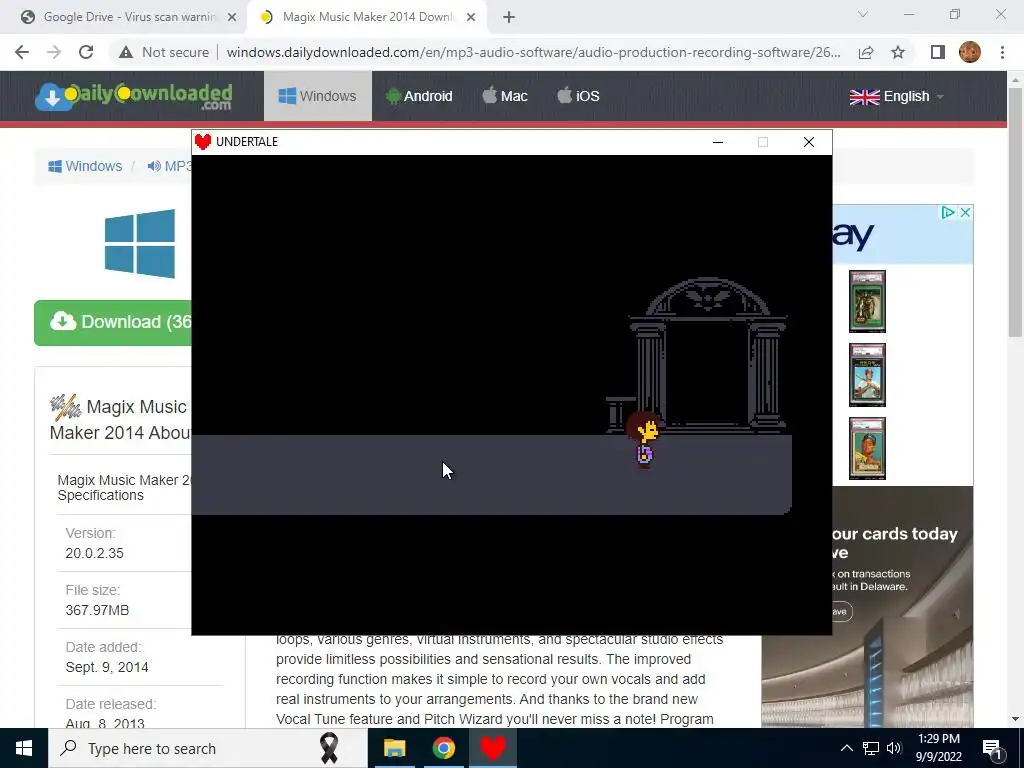Screen dimensions: 1024x768
Task: Reload the current page
Action: [x=86, y=52]
